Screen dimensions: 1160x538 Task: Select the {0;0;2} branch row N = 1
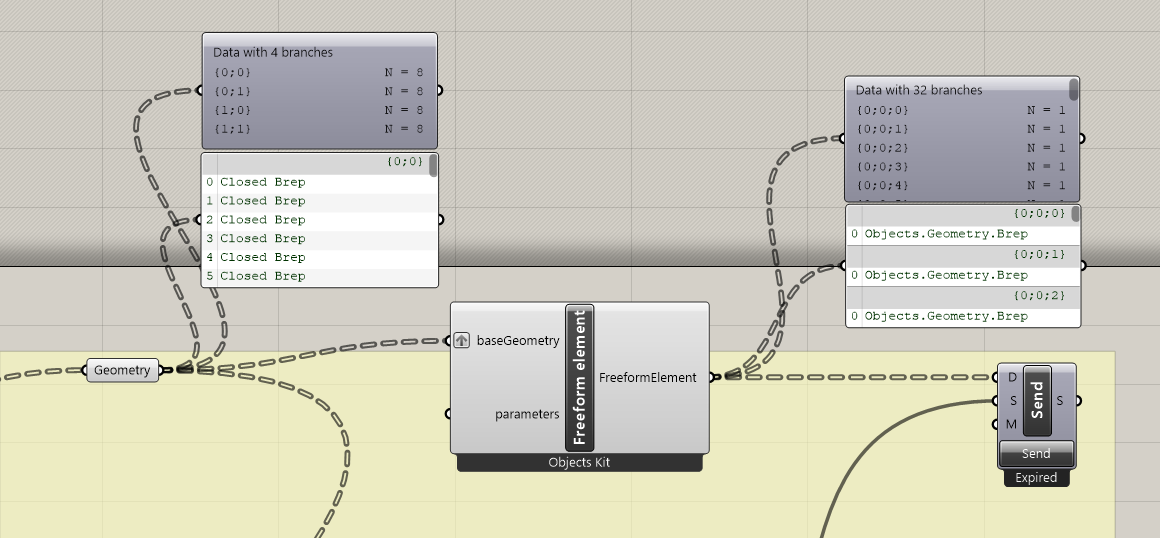click(962, 148)
